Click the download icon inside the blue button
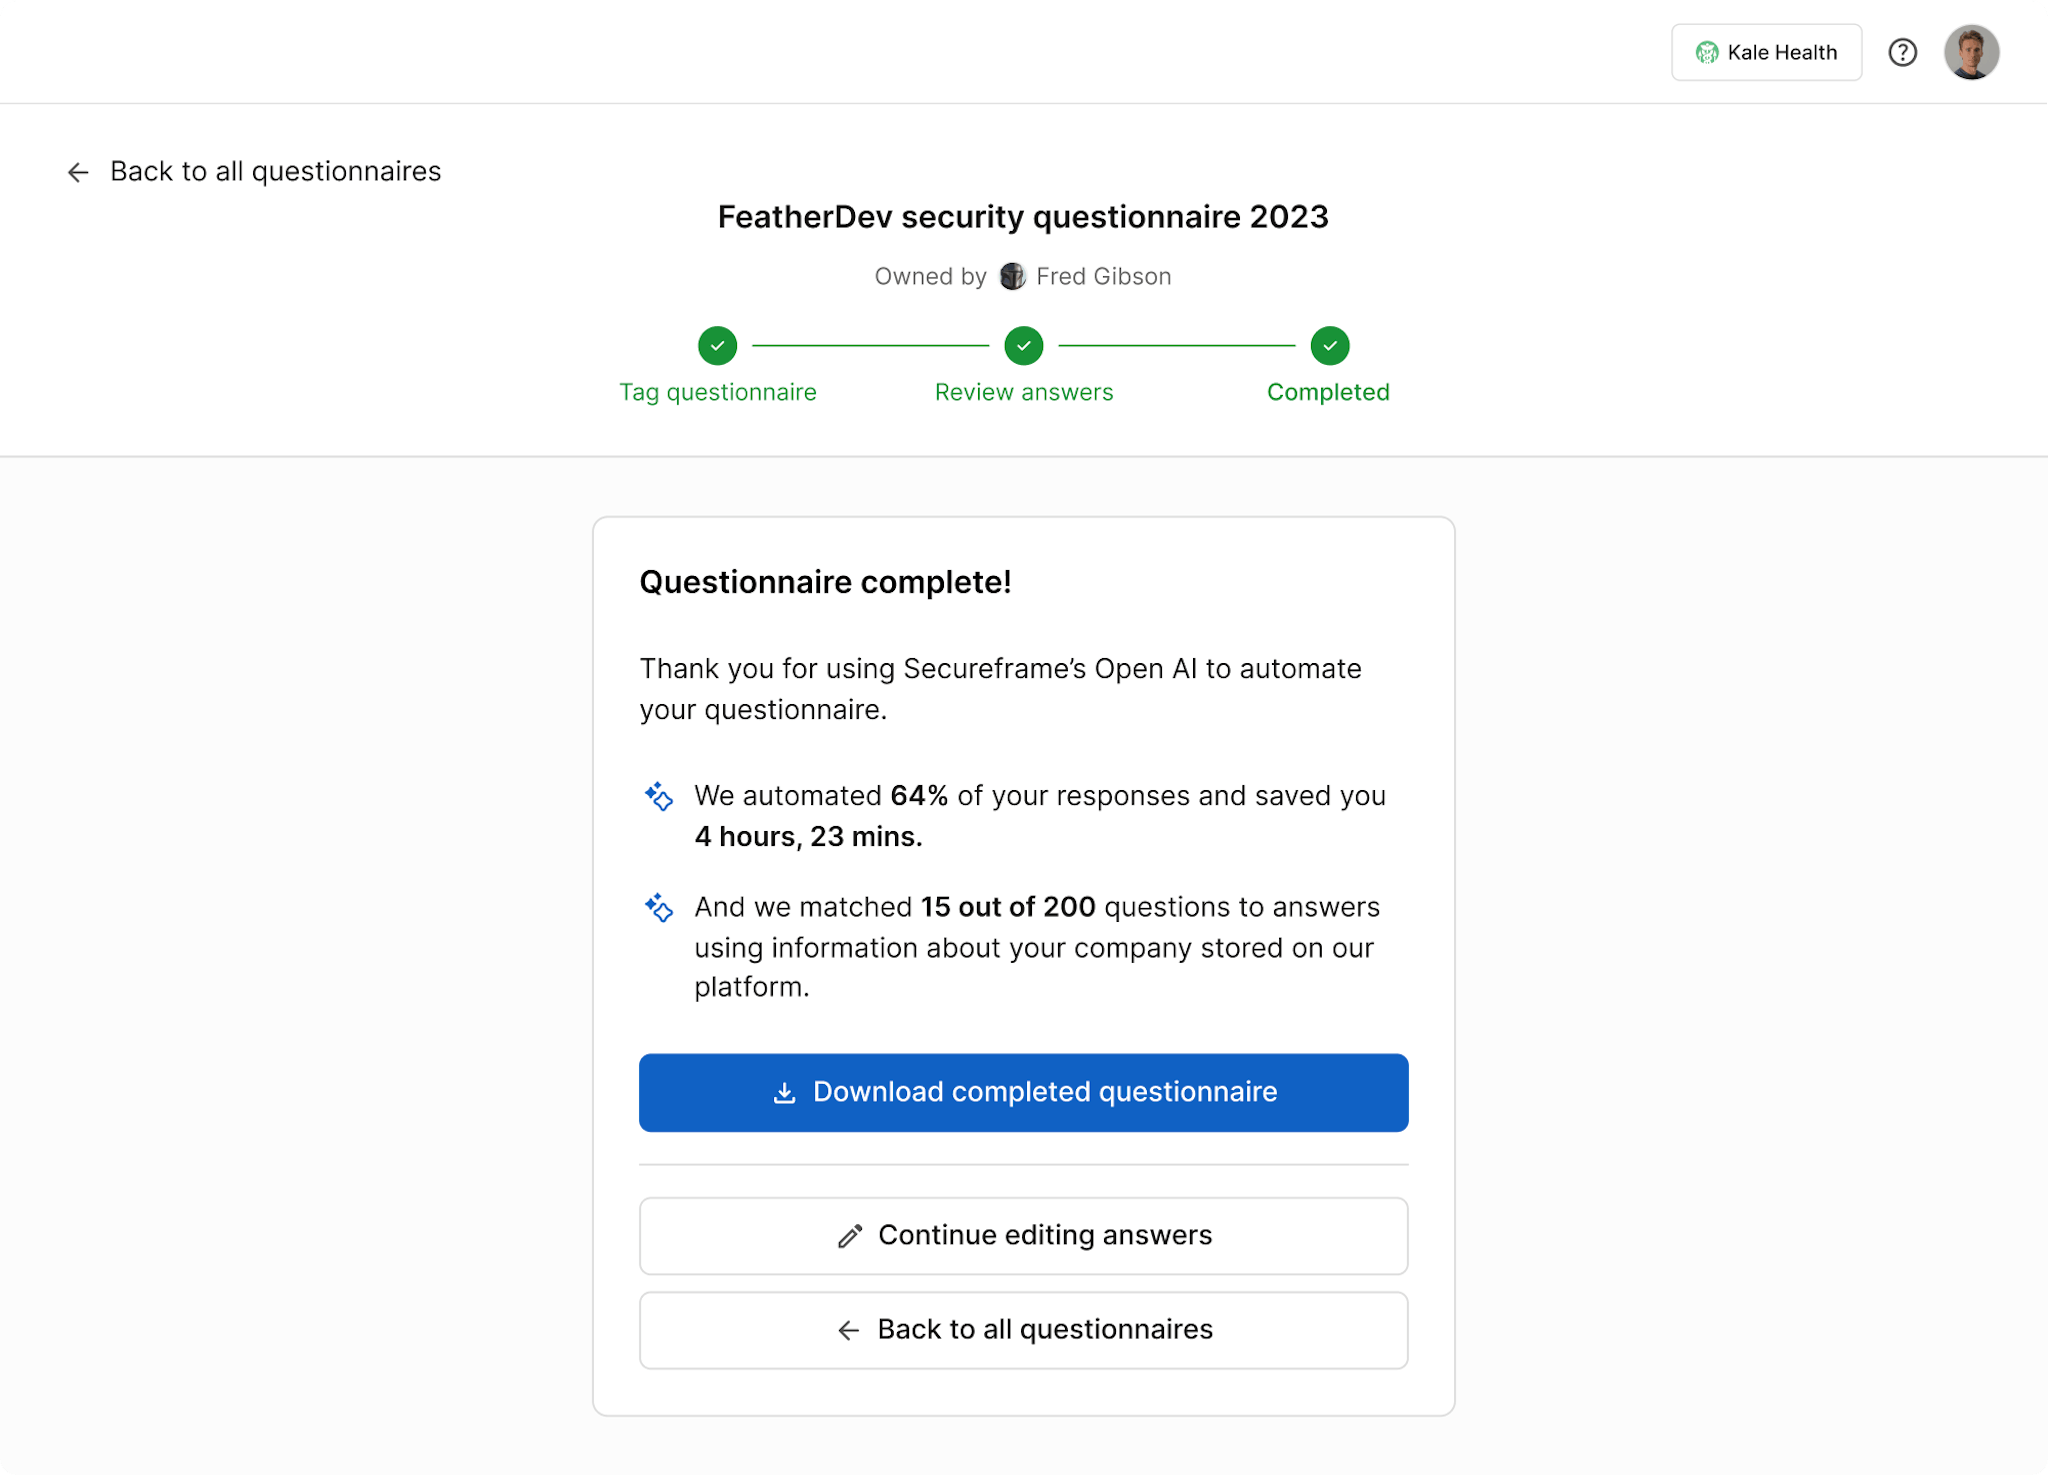Viewport: 2048px width, 1475px height. pyautogui.click(x=784, y=1092)
